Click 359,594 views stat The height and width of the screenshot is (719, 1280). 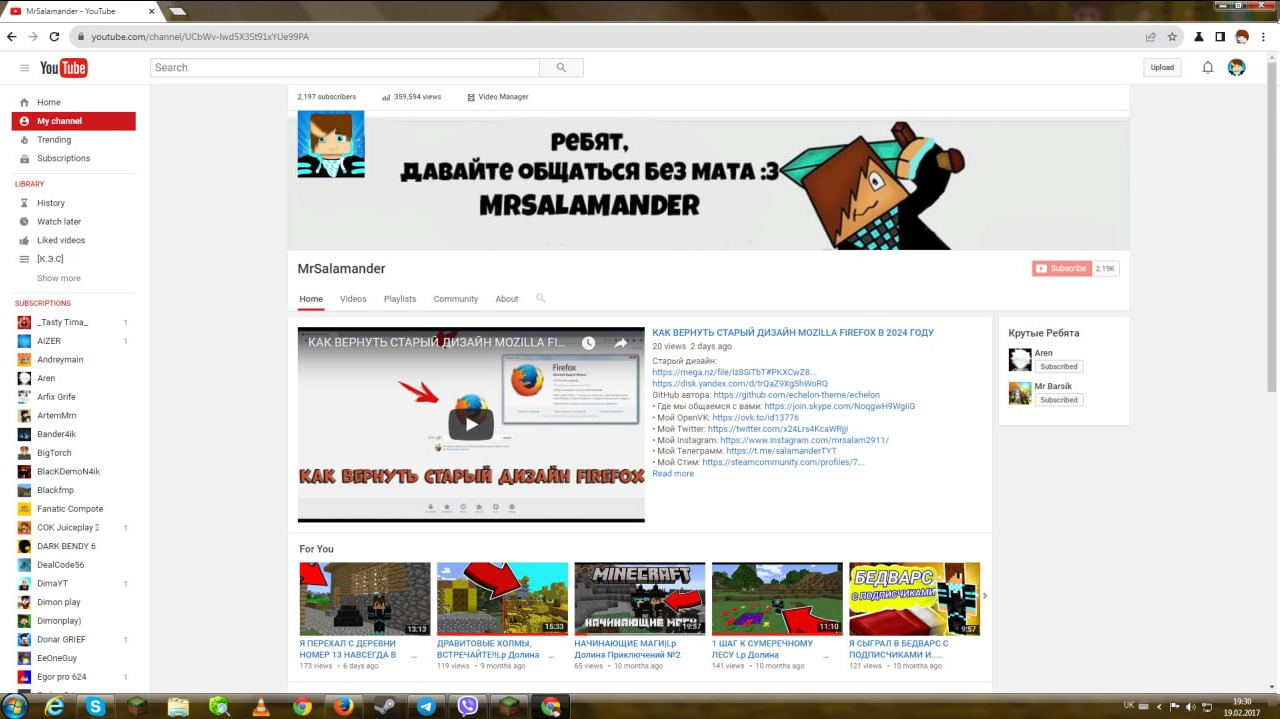point(411,97)
